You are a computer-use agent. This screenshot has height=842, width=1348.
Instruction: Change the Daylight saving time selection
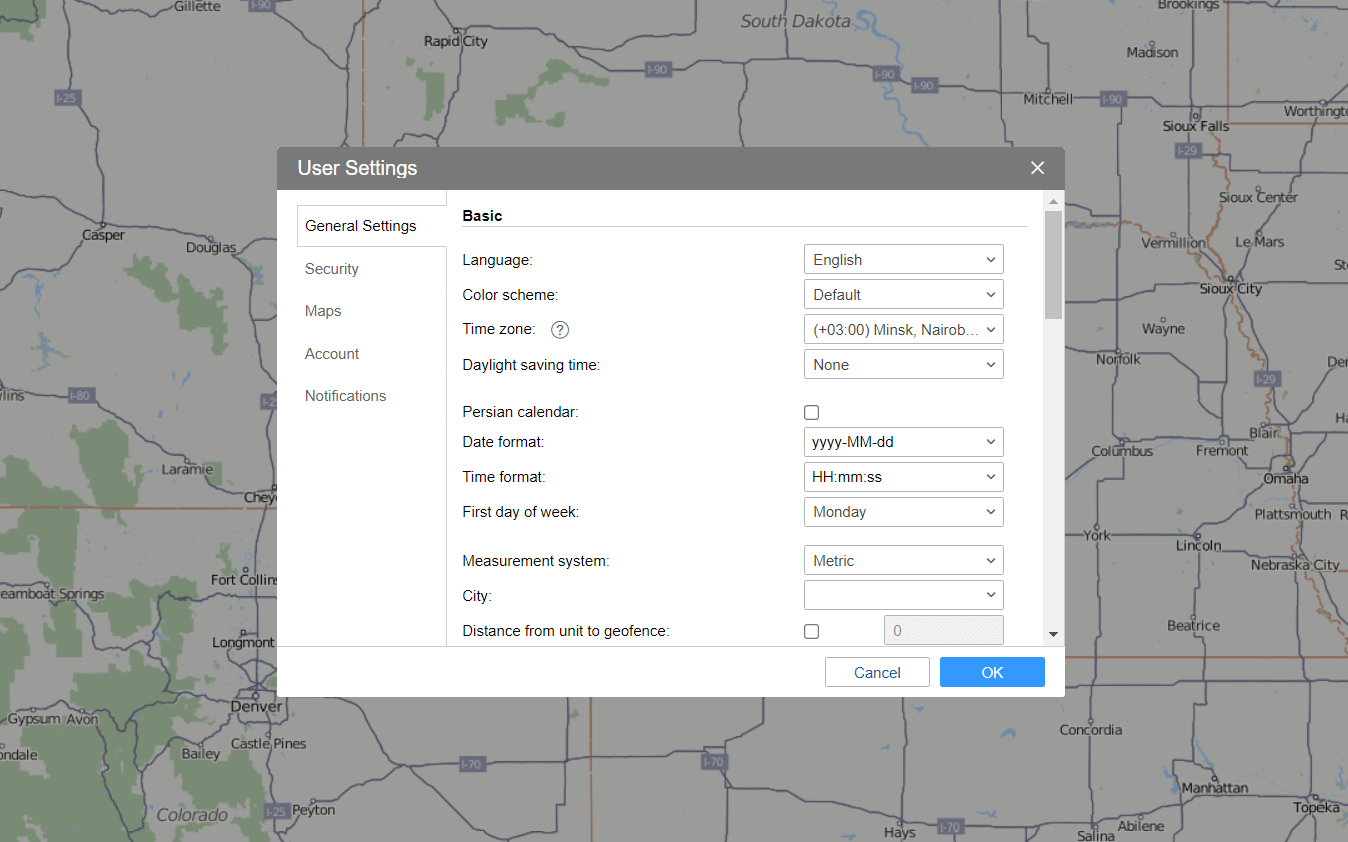[903, 365]
